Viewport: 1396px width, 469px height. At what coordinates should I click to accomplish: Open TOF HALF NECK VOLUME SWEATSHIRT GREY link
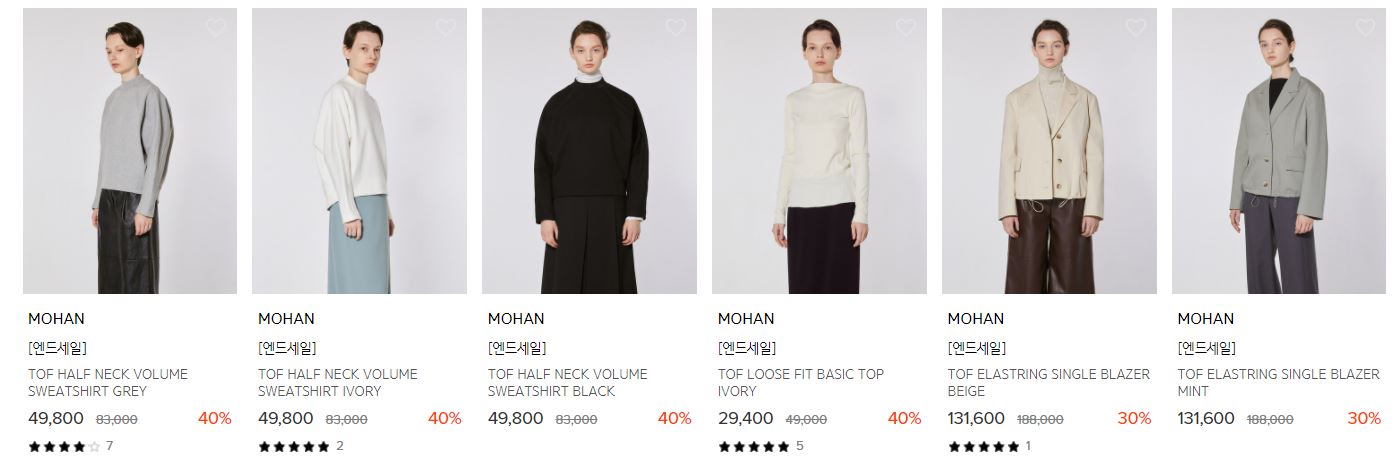(108, 383)
